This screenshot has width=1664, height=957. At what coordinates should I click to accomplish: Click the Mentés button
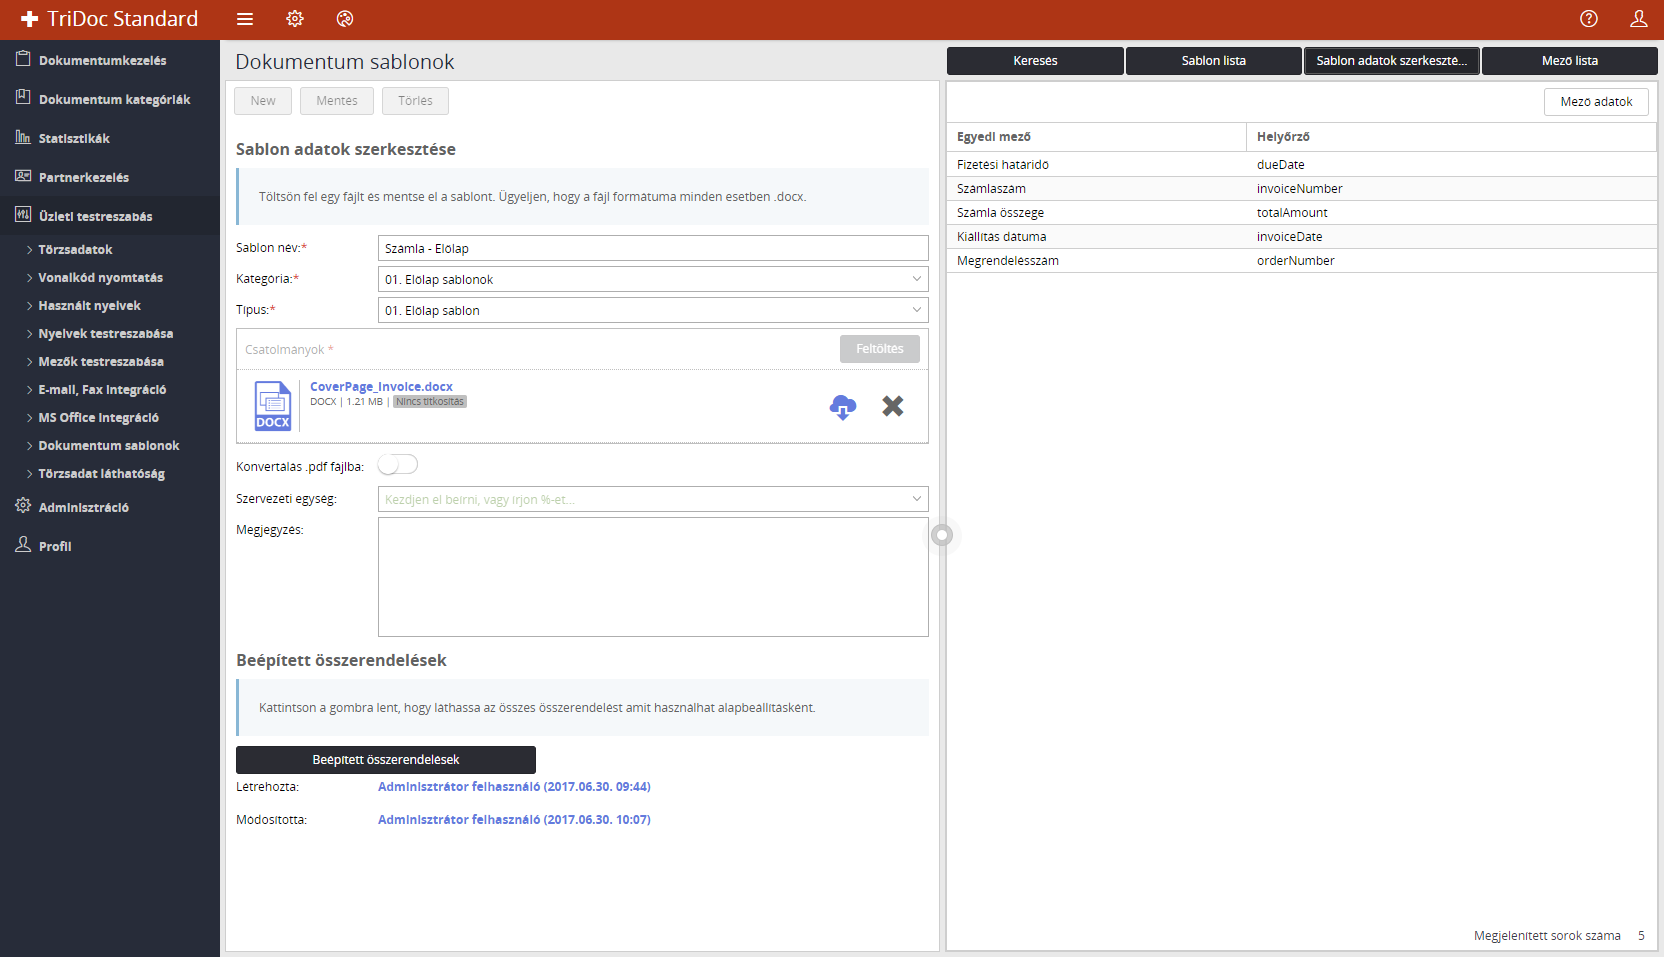(x=337, y=101)
